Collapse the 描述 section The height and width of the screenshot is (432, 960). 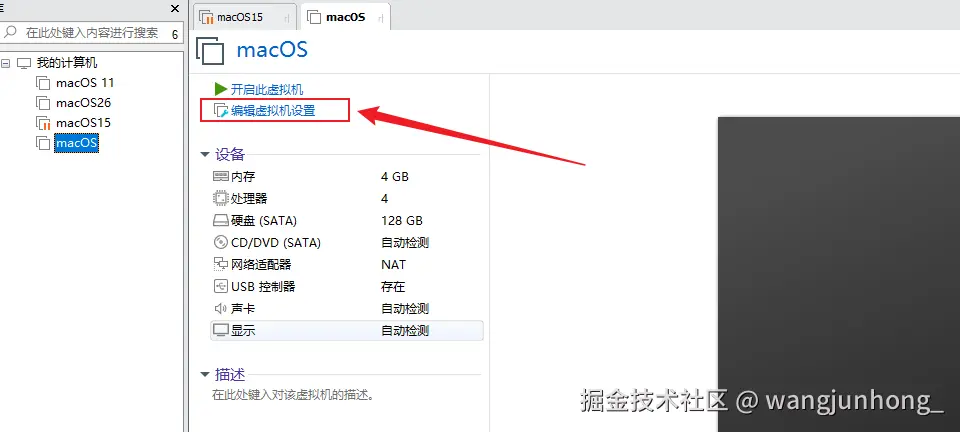pyautogui.click(x=205, y=374)
